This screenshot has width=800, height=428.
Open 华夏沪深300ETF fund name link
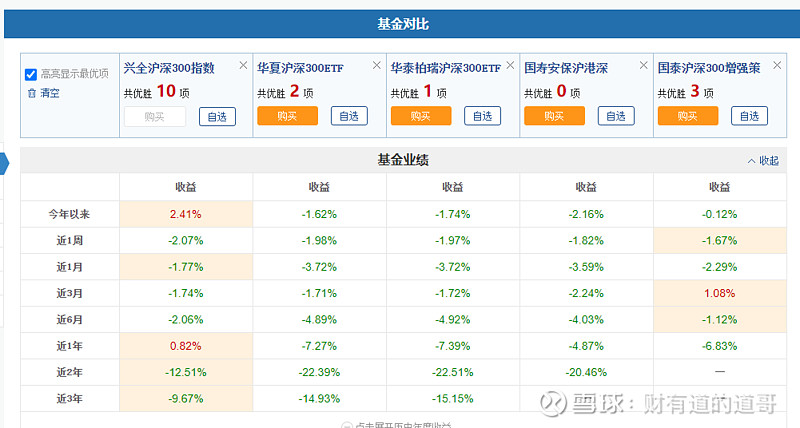tap(300, 68)
